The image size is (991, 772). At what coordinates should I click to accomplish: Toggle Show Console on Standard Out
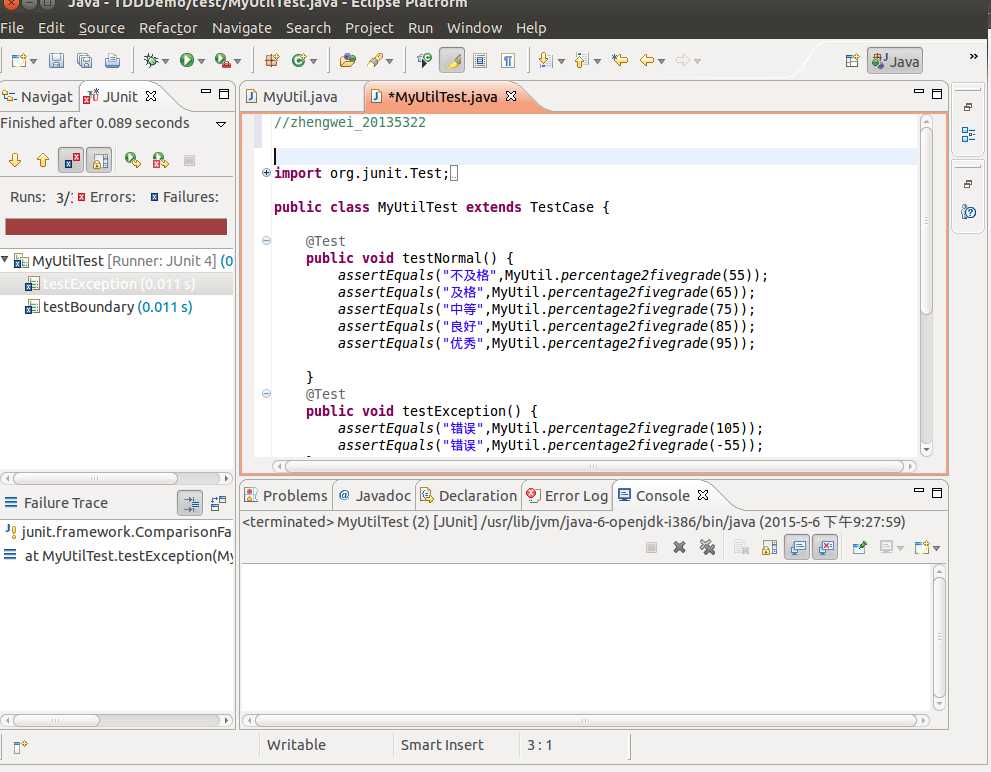pyautogui.click(x=798, y=548)
